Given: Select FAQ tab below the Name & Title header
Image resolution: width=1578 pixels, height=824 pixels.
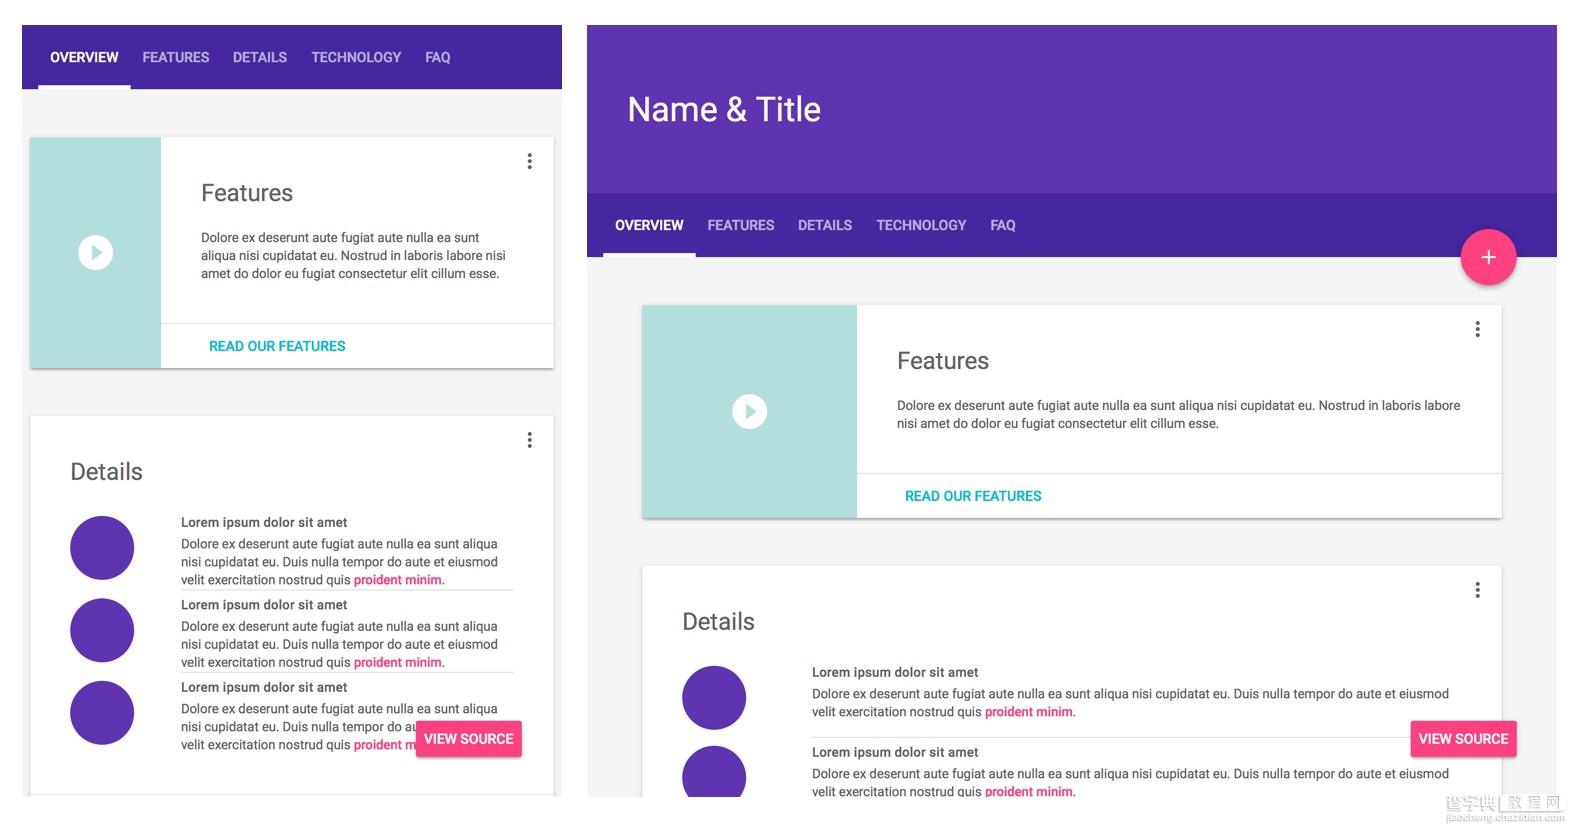Looking at the screenshot, I should [1002, 226].
